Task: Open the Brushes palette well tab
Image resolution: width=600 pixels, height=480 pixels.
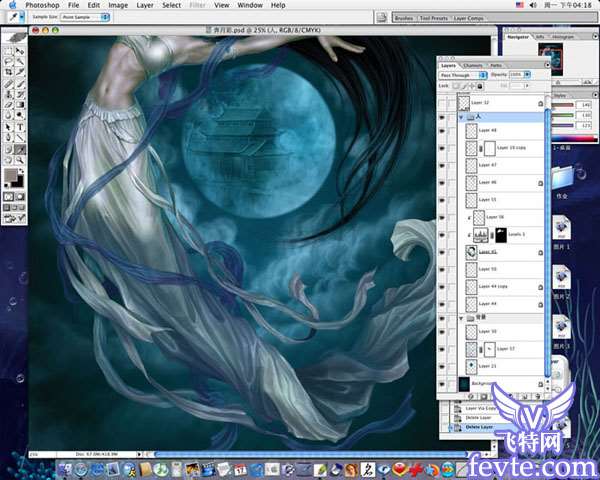Action: click(x=404, y=18)
